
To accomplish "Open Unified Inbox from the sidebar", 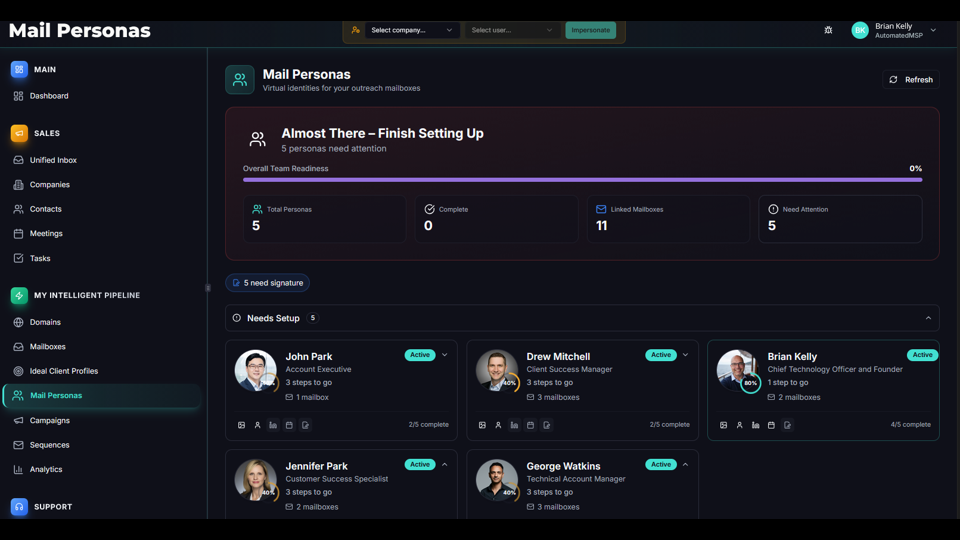I will (x=53, y=160).
